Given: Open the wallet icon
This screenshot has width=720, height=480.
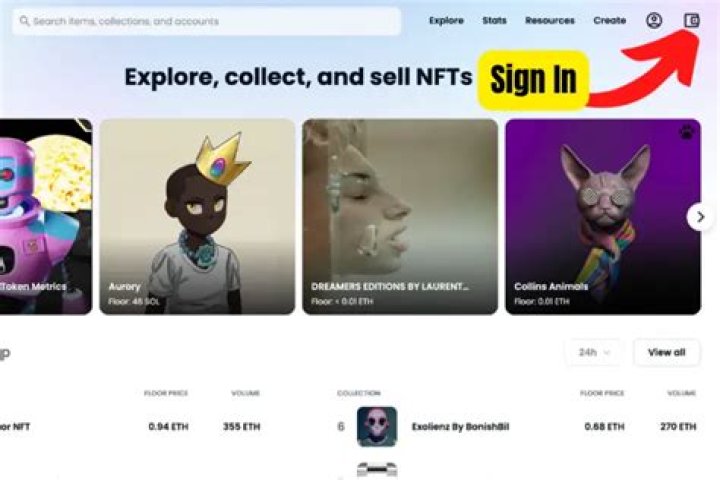Looking at the screenshot, I should 692,21.
